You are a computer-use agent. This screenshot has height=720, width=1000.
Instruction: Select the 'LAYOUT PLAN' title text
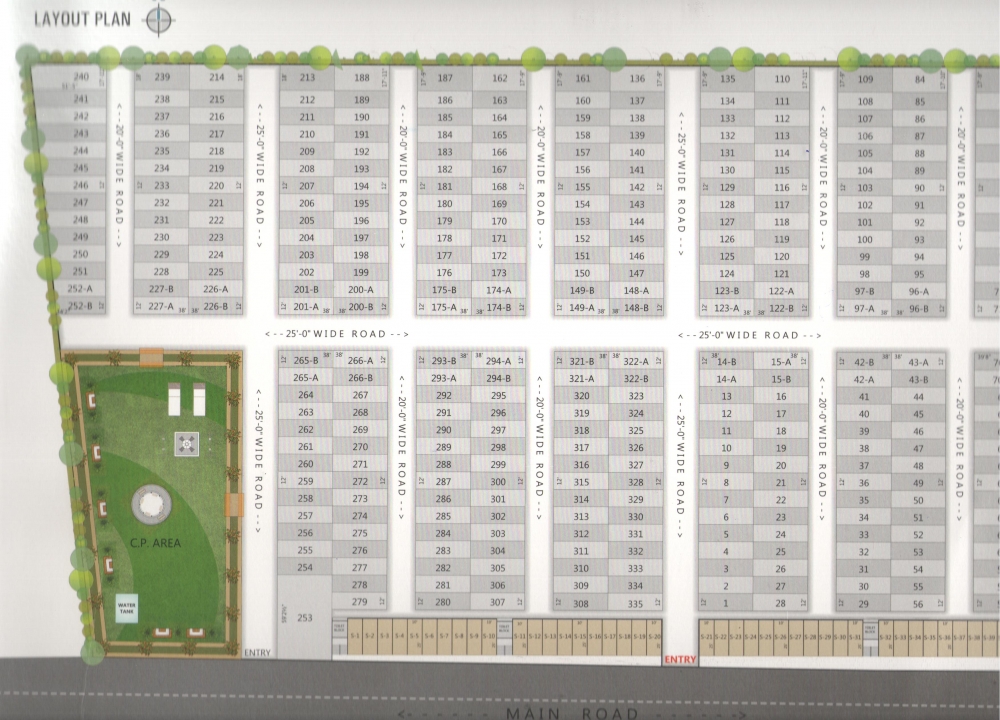(x=82, y=19)
